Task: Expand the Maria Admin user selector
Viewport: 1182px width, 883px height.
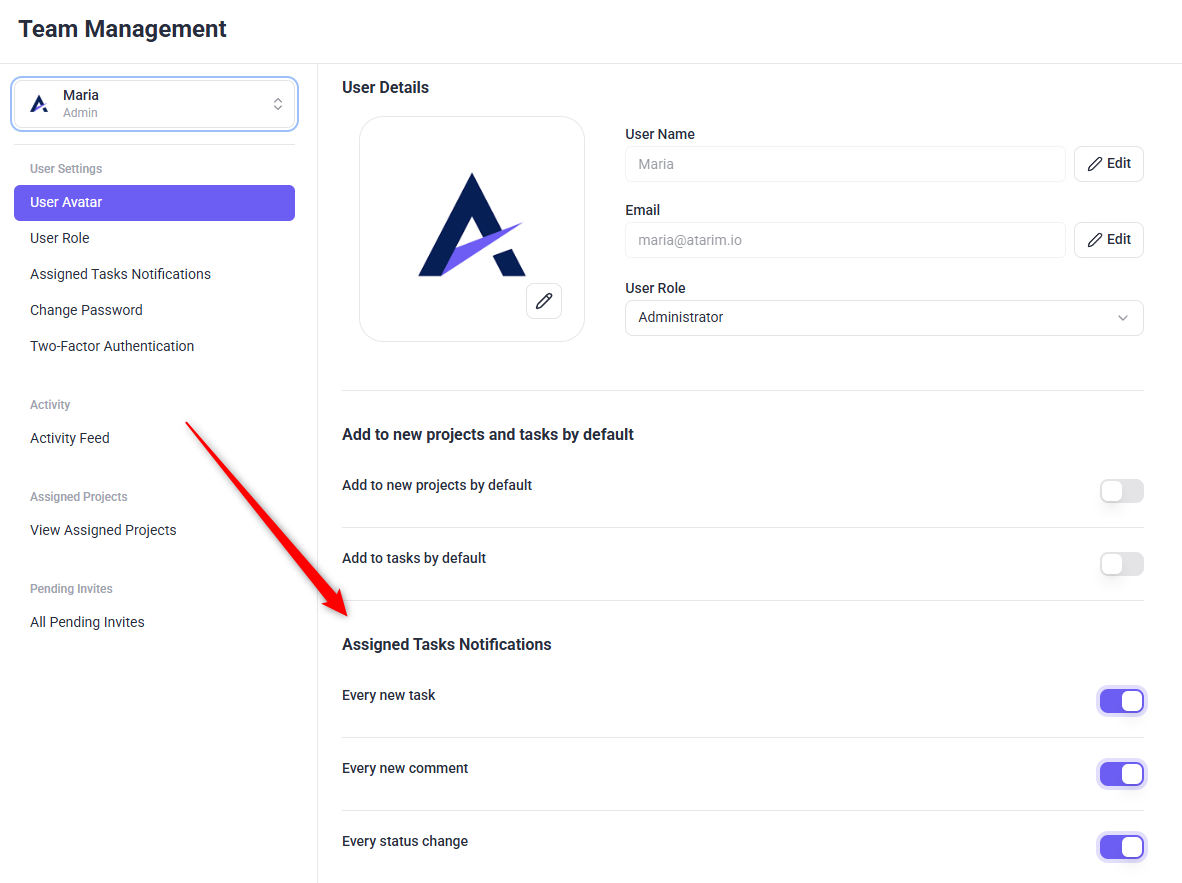Action: click(x=154, y=104)
